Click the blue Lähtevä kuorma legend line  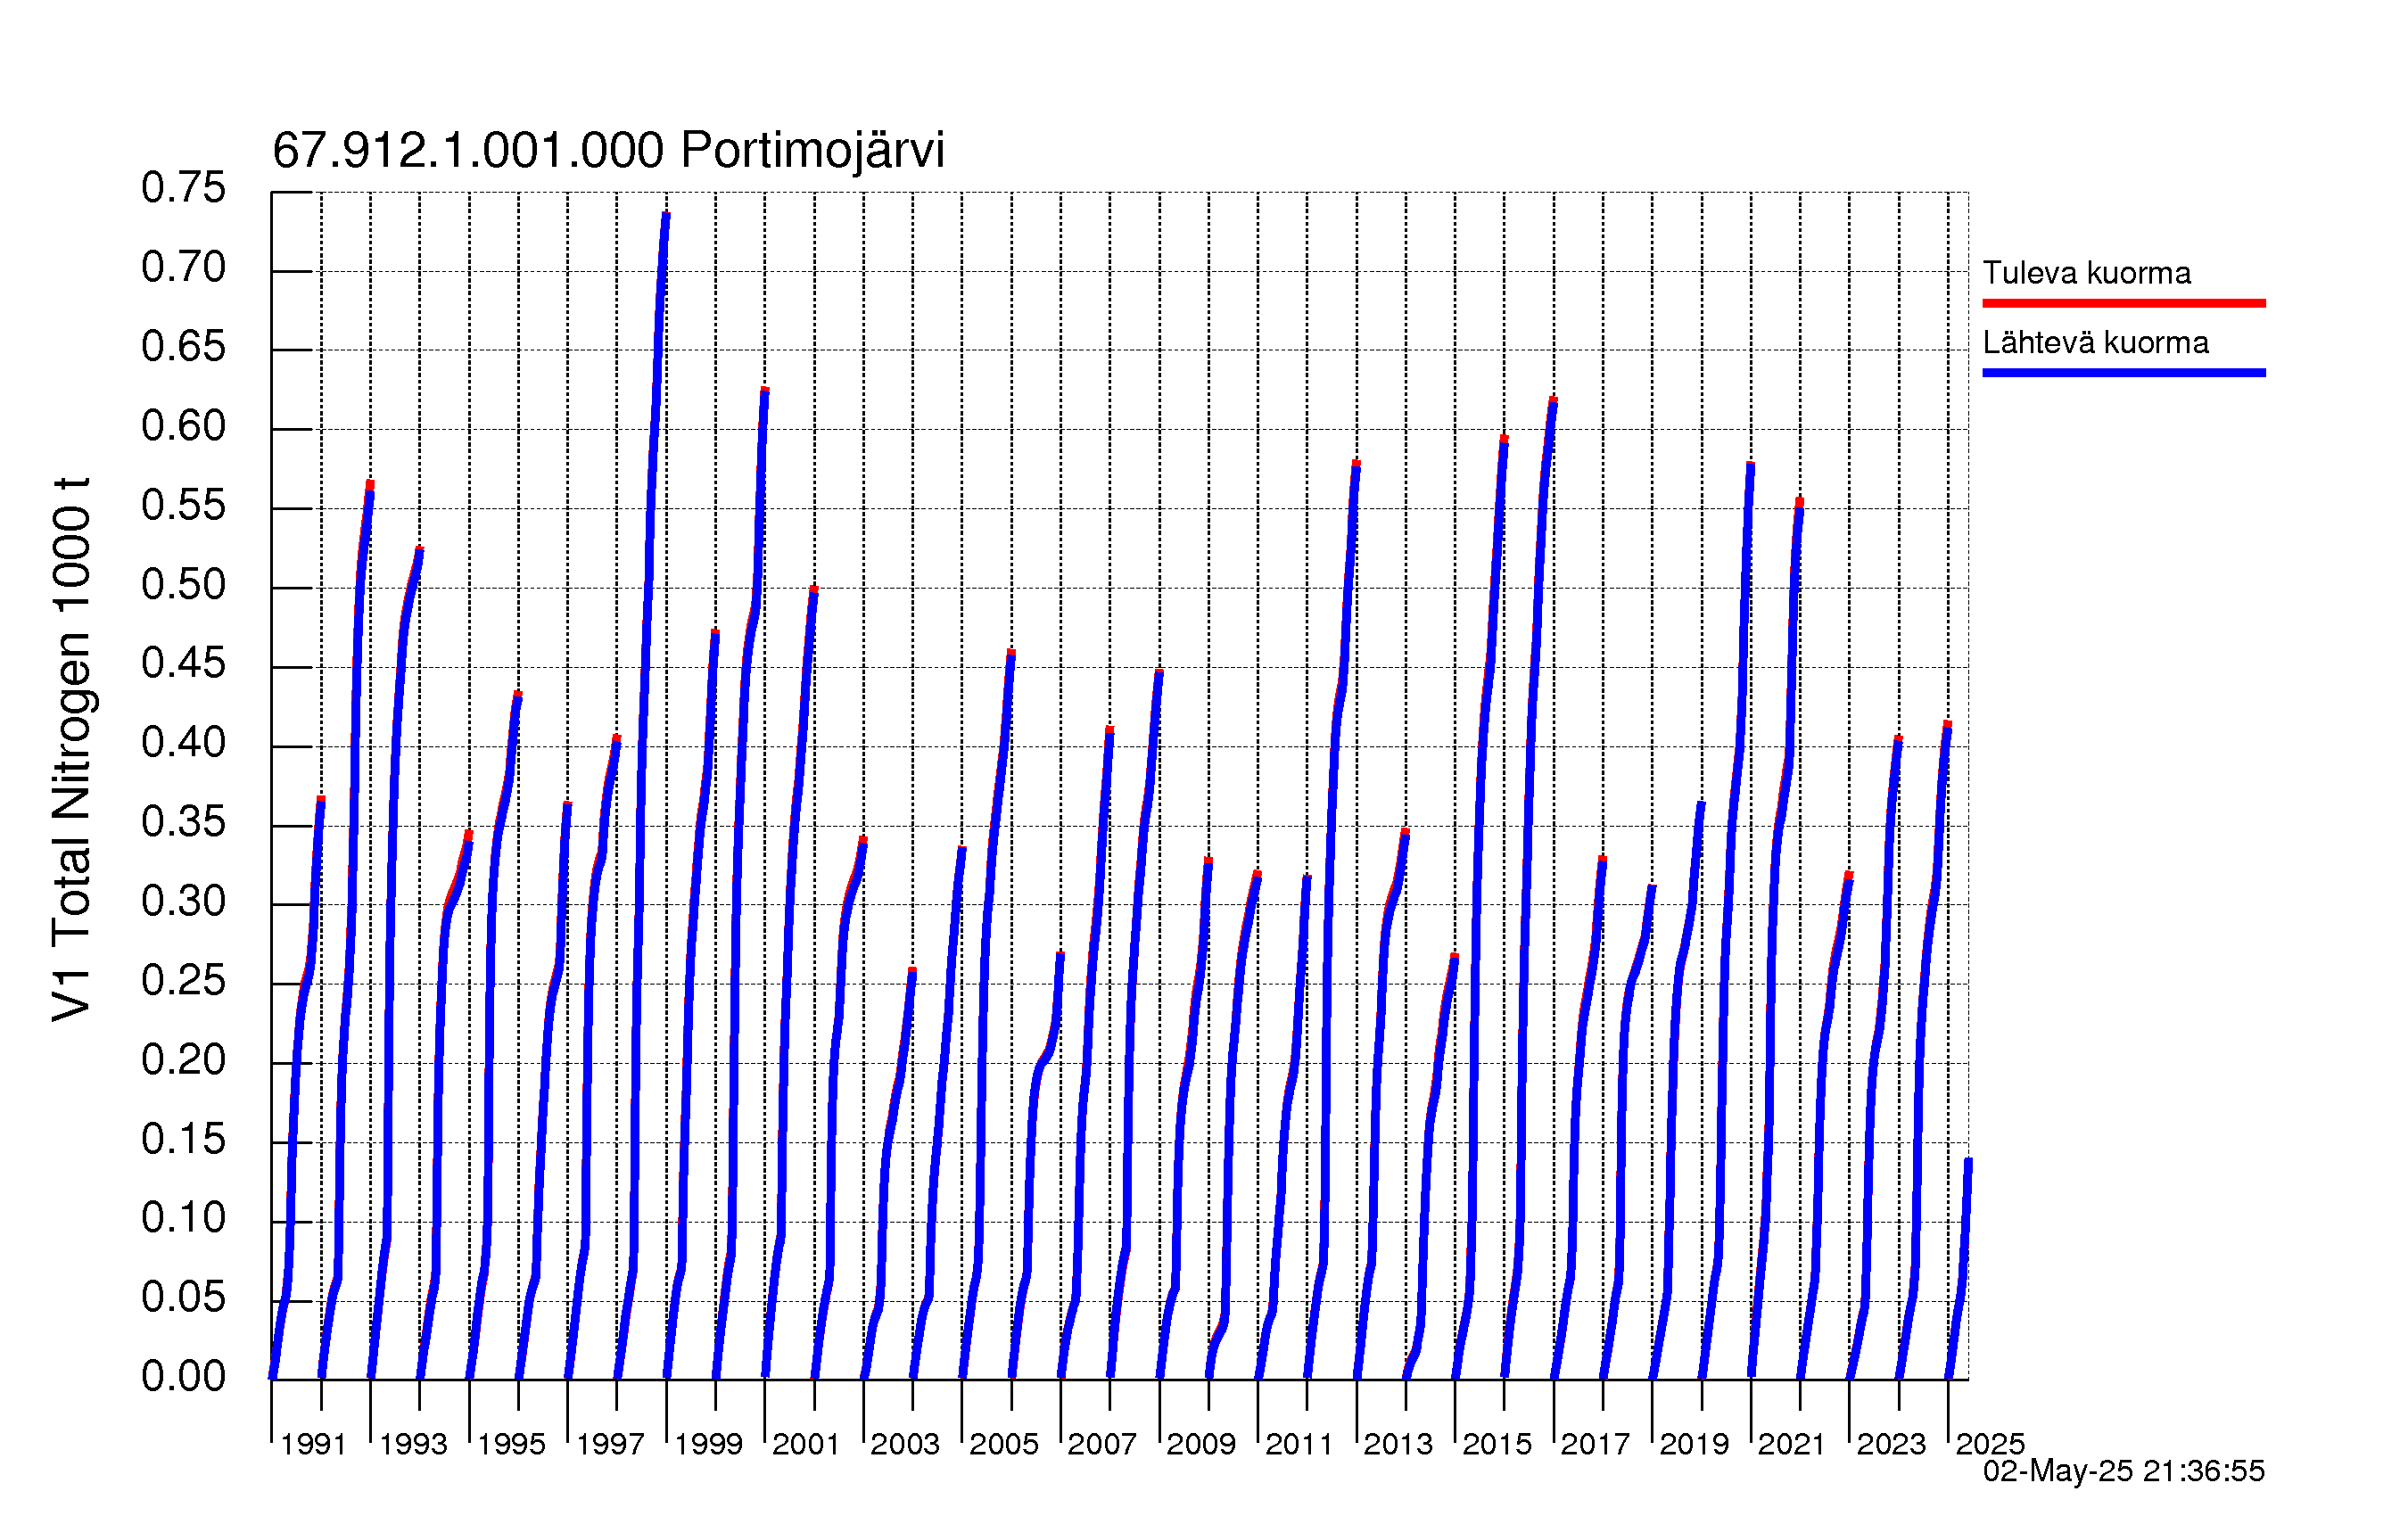2123,373
